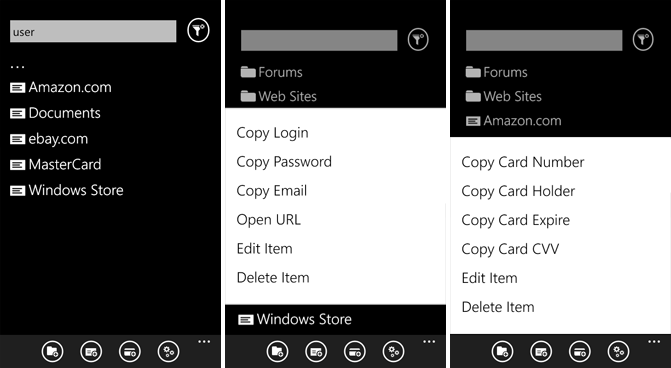
Task: Choose Copy Card Holder from the context menu
Action: coord(518,191)
